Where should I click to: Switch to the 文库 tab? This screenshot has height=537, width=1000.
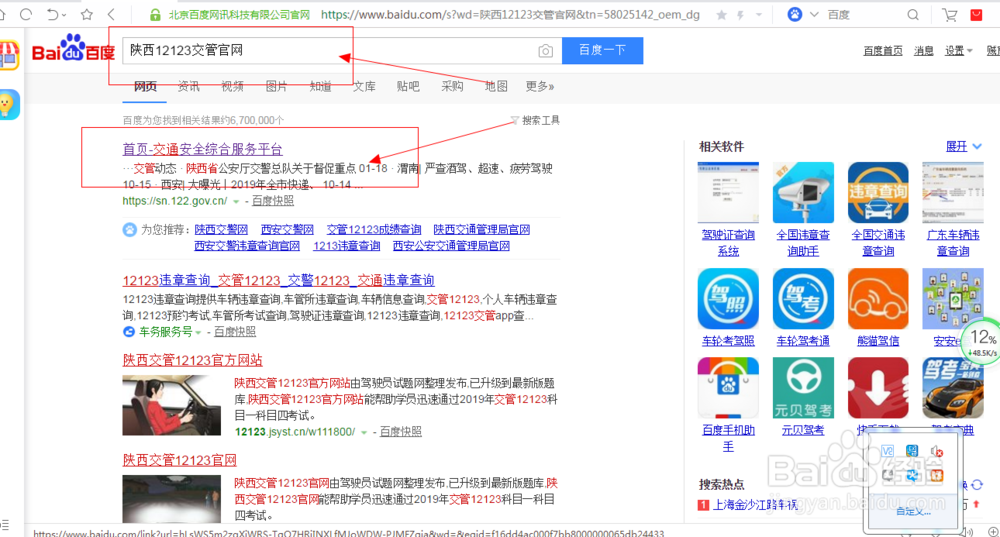(x=364, y=86)
